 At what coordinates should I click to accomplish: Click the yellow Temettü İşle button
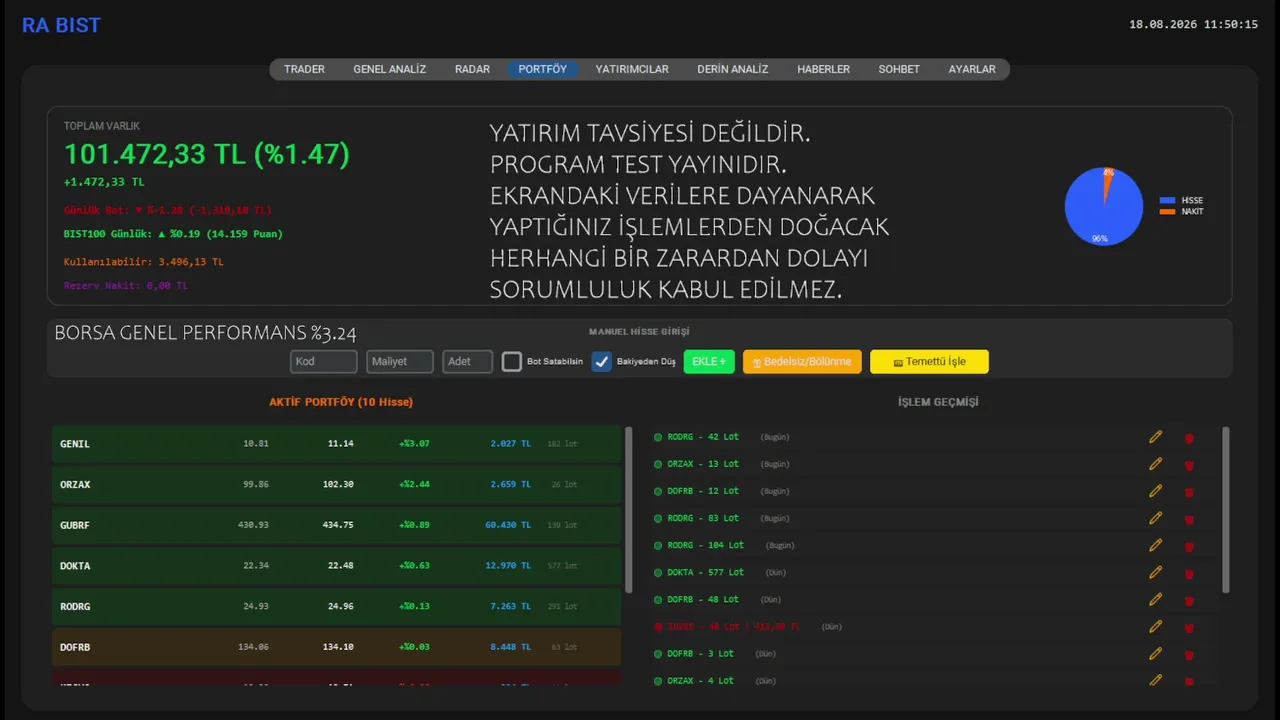(x=929, y=361)
